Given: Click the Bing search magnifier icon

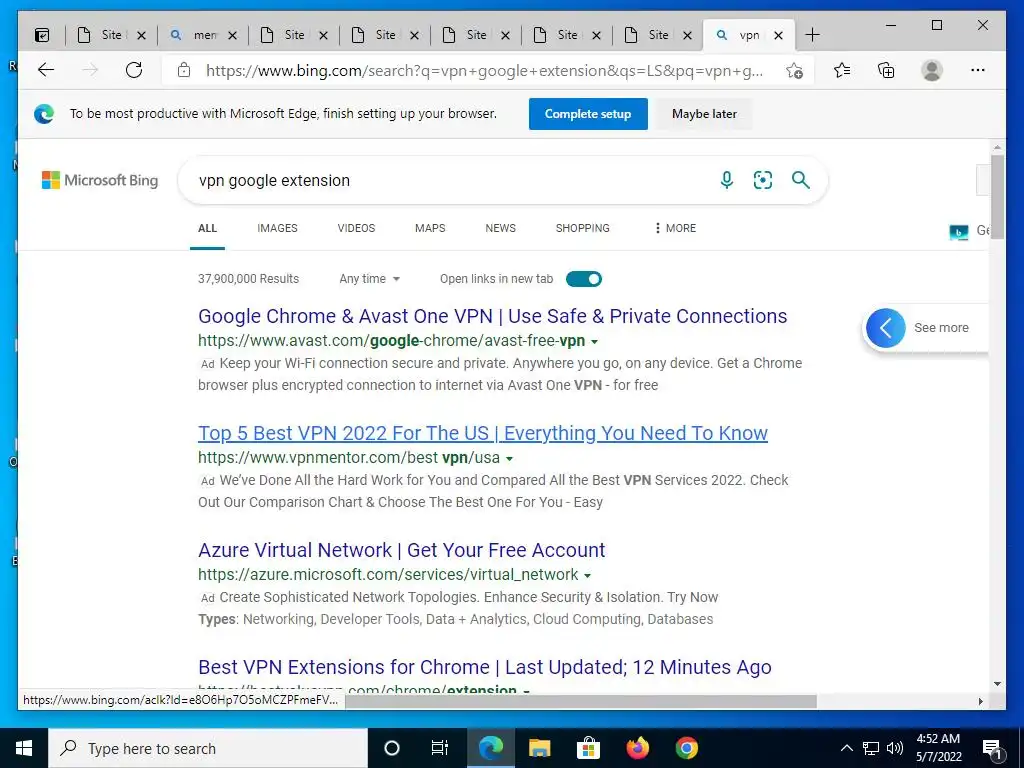Looking at the screenshot, I should point(801,180).
